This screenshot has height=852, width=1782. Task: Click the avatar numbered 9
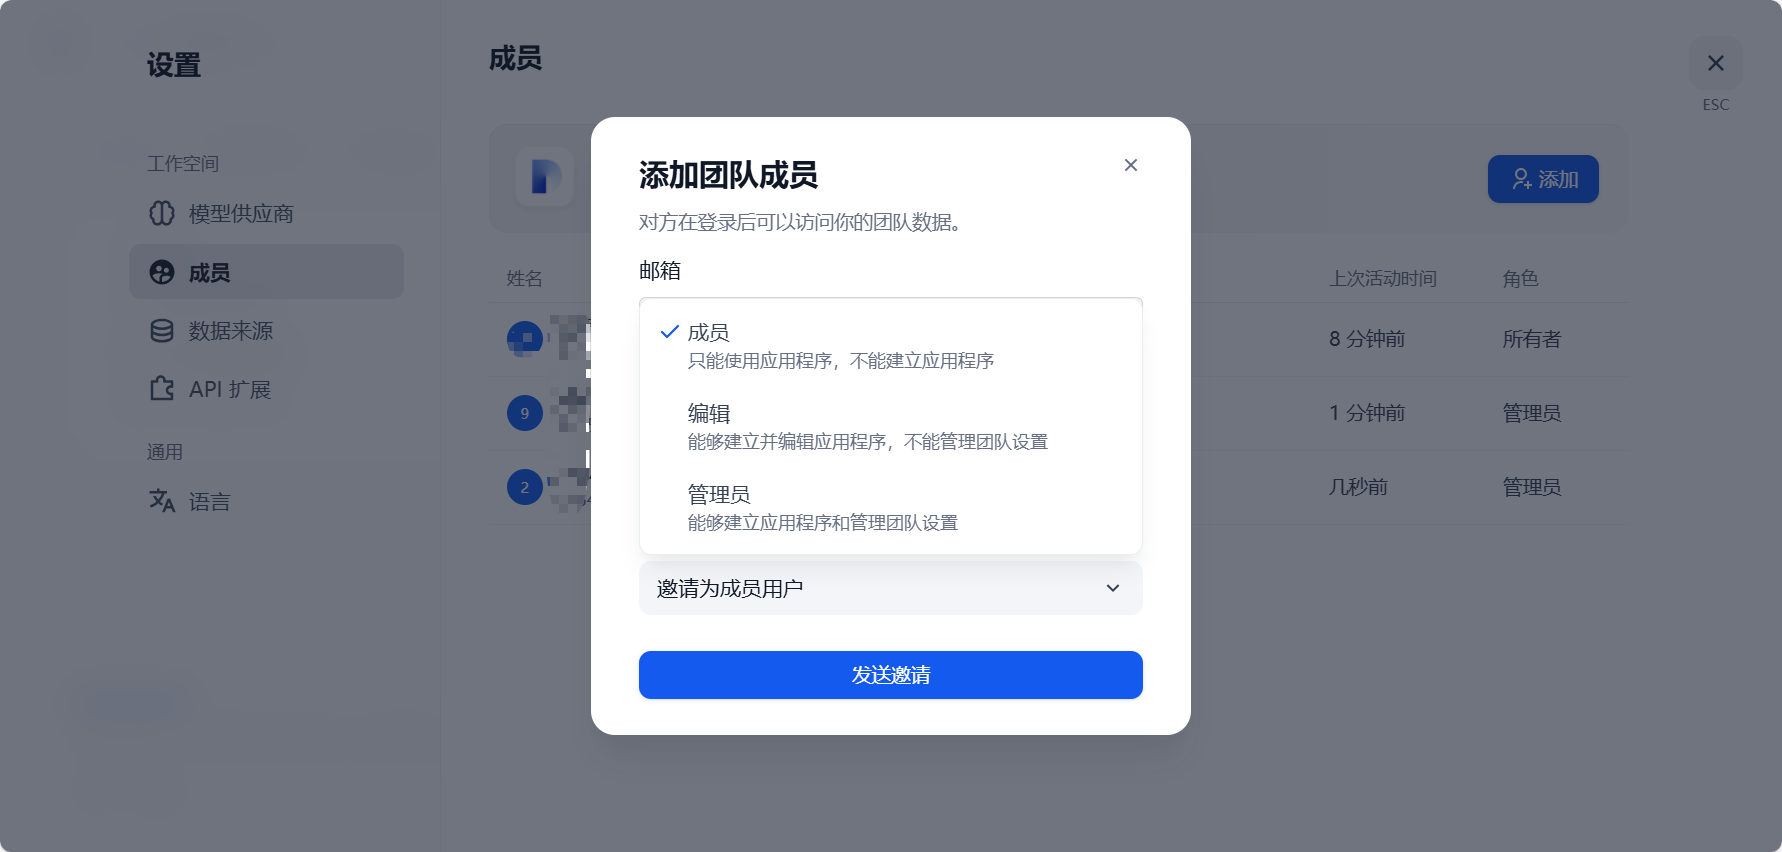(x=525, y=413)
